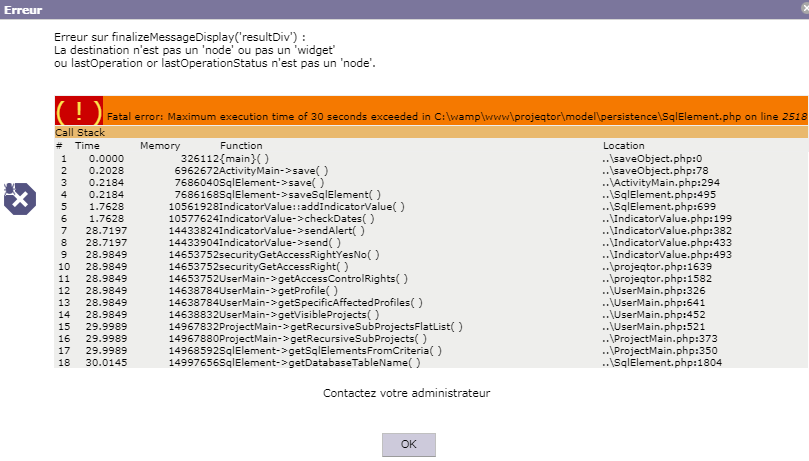Viewport: 809px width, 461px height.
Task: Click the Time column header
Action: pos(87,146)
